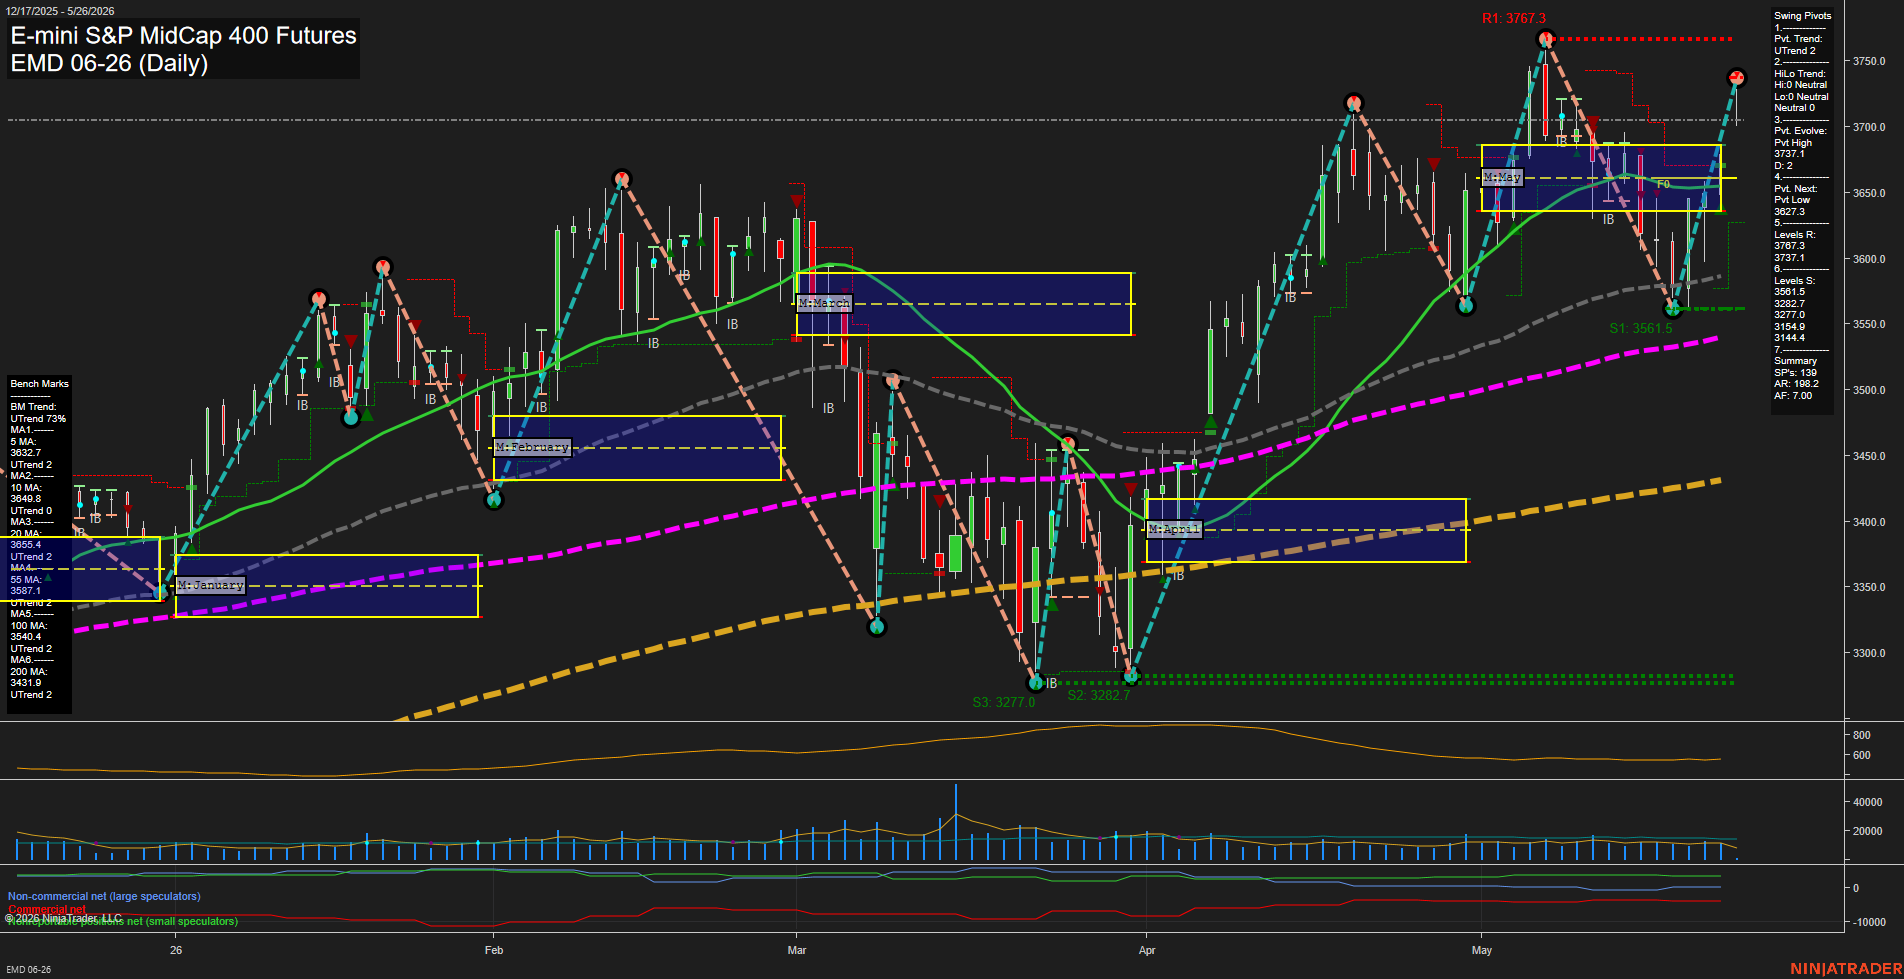The width and height of the screenshot is (1904, 979).
Task: Click the 3300.0 price axis label
Action: [x=1869, y=653]
